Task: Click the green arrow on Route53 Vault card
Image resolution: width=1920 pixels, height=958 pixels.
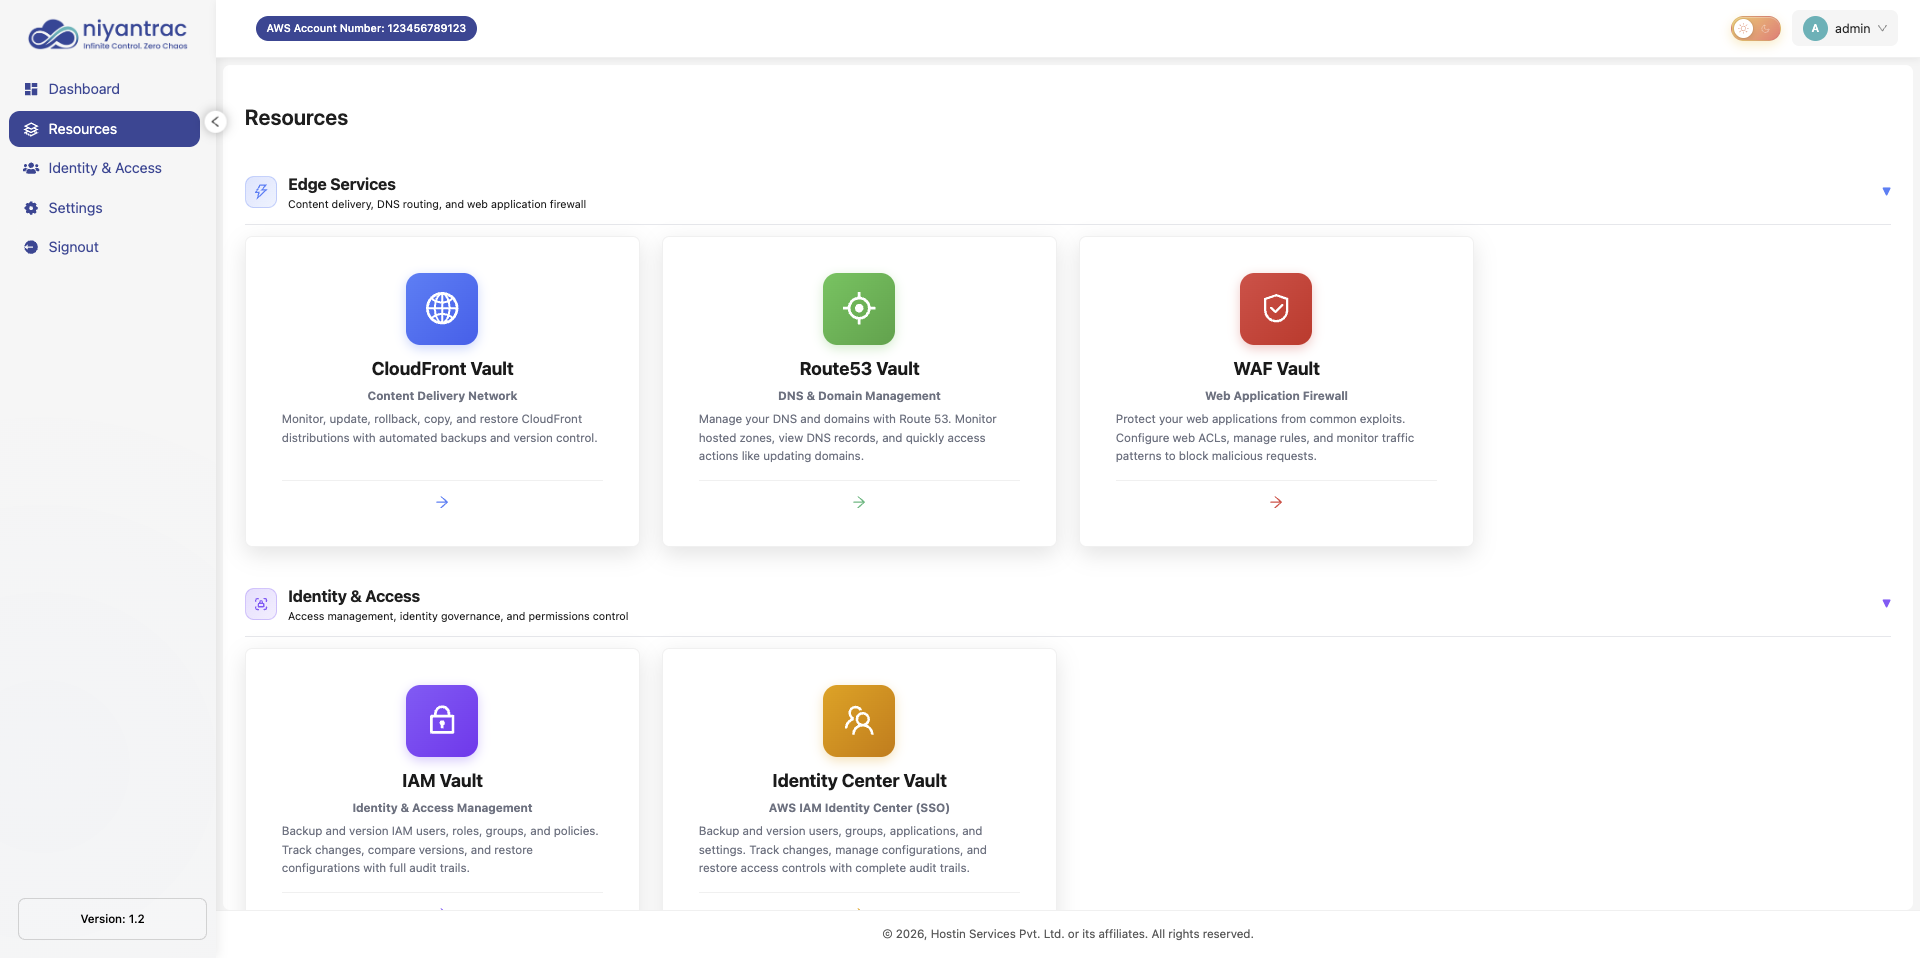Action: coord(859,502)
